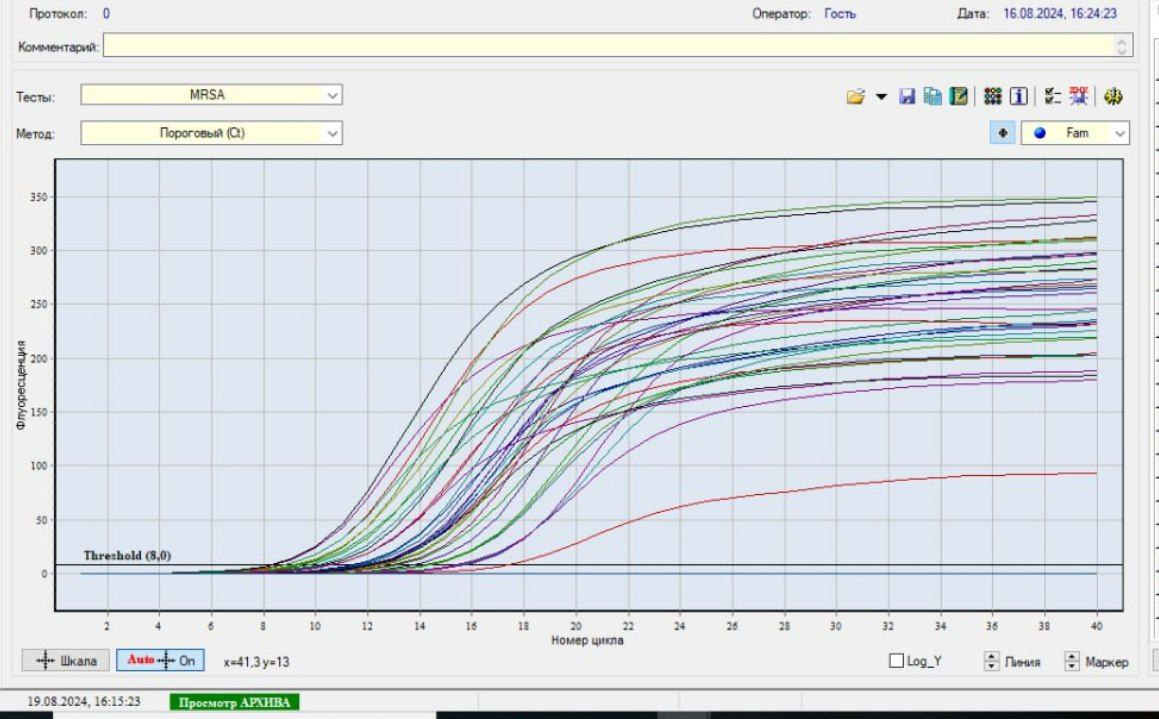
Task: Adjust the Линия line thickness stepper
Action: tap(992, 661)
